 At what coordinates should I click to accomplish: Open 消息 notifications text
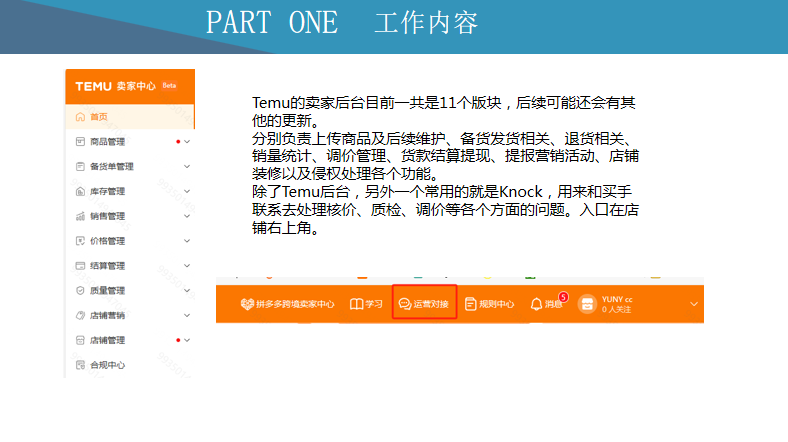click(x=553, y=304)
